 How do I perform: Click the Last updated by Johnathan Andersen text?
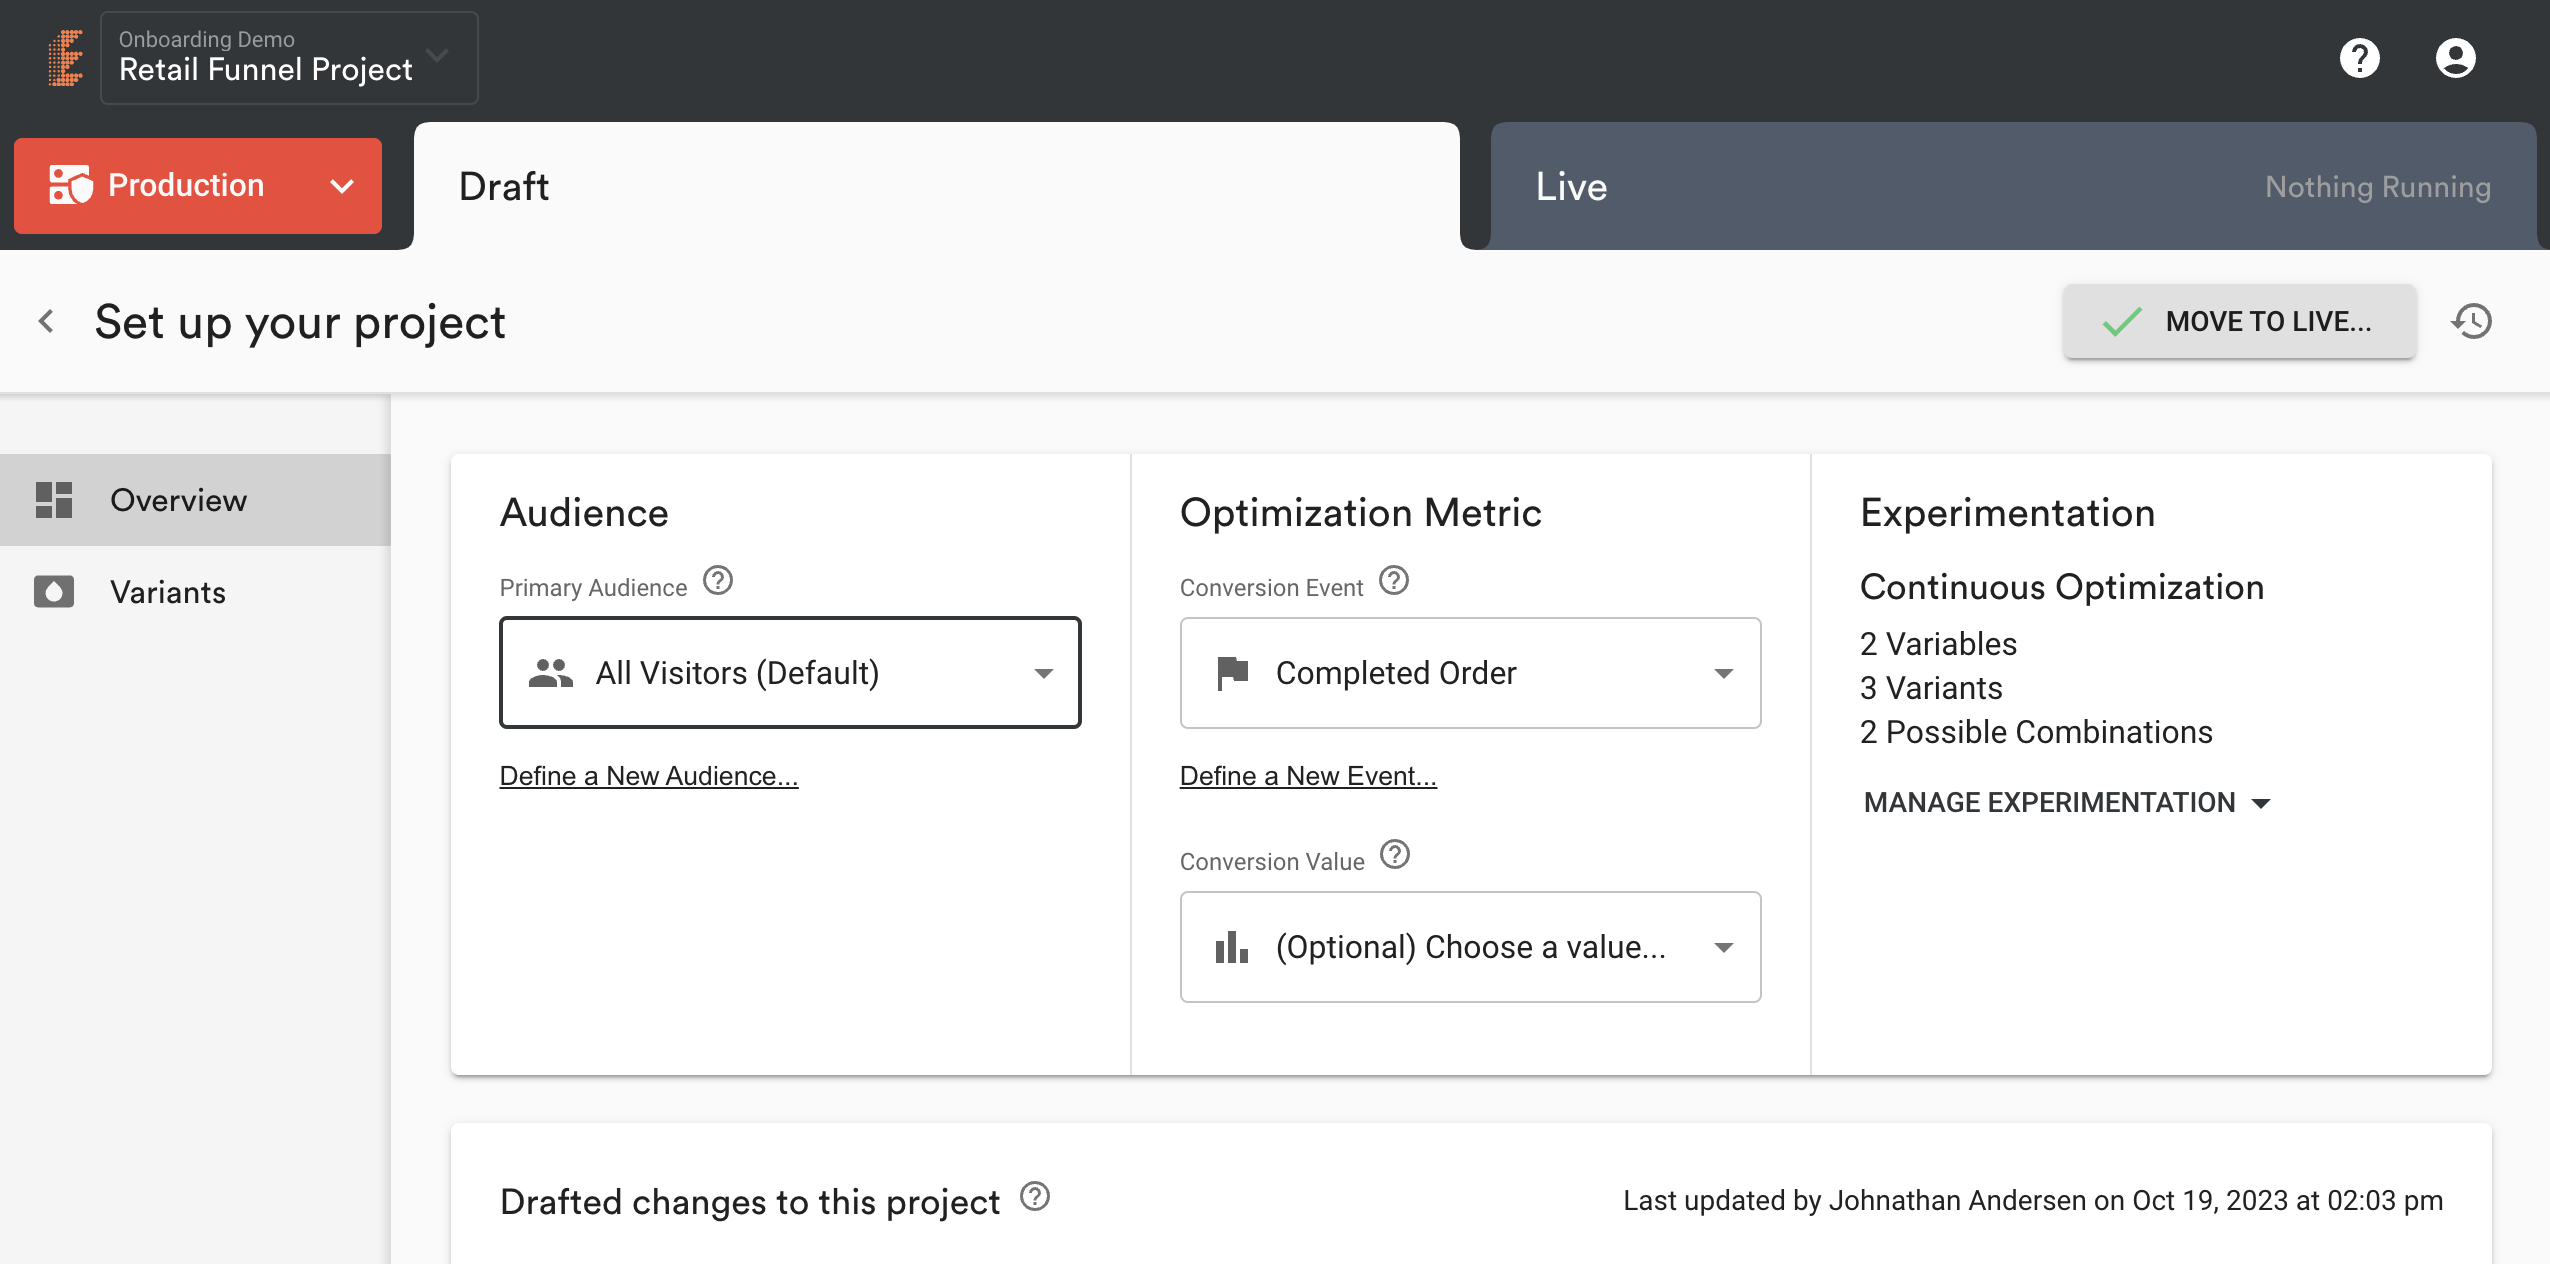click(x=2033, y=1200)
